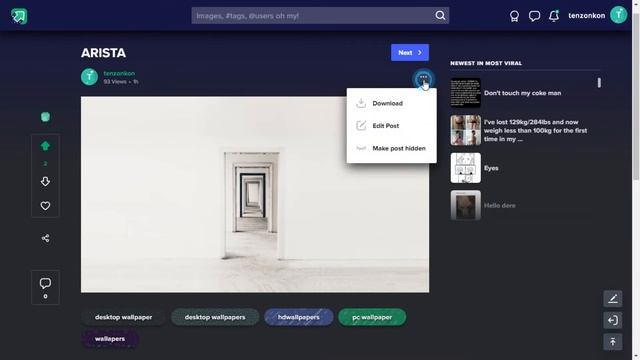Click the search magnifier icon

tap(440, 16)
